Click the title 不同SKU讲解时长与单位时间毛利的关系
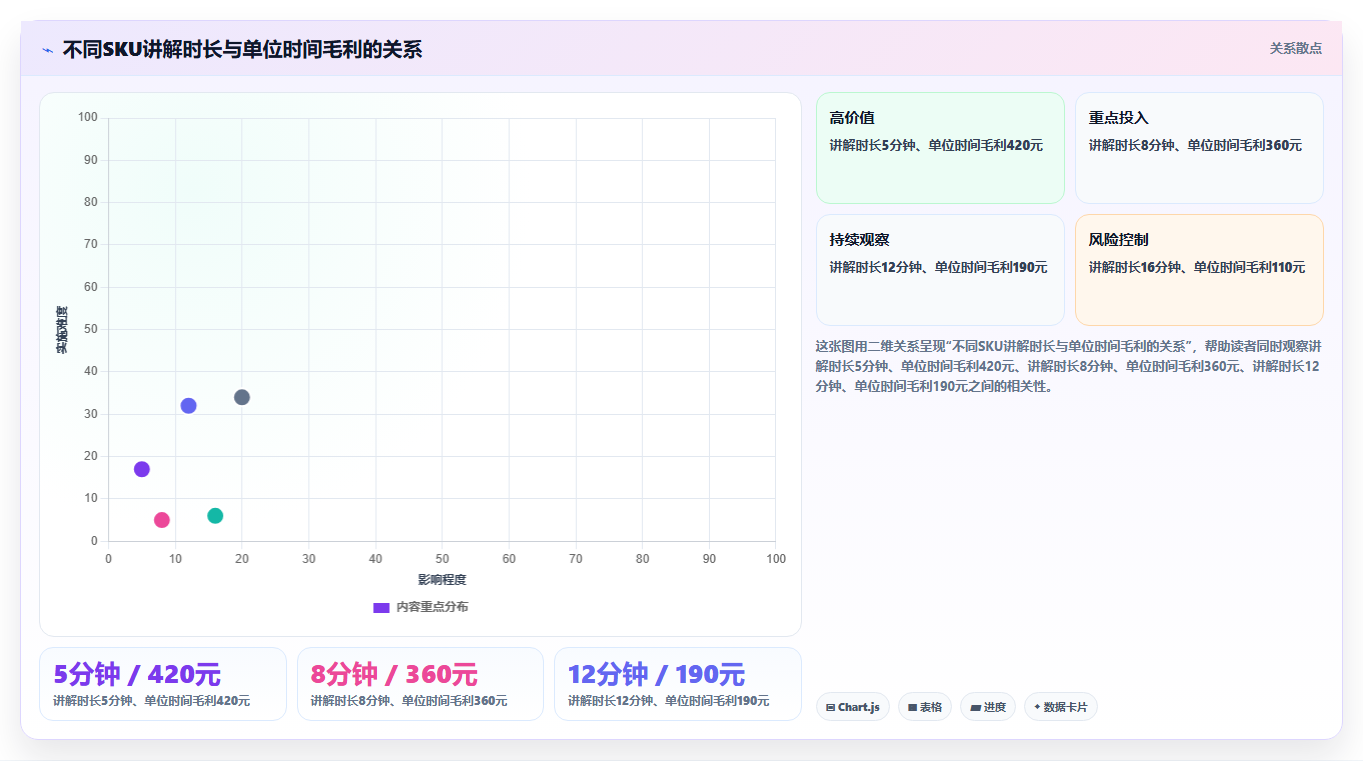 point(242,49)
